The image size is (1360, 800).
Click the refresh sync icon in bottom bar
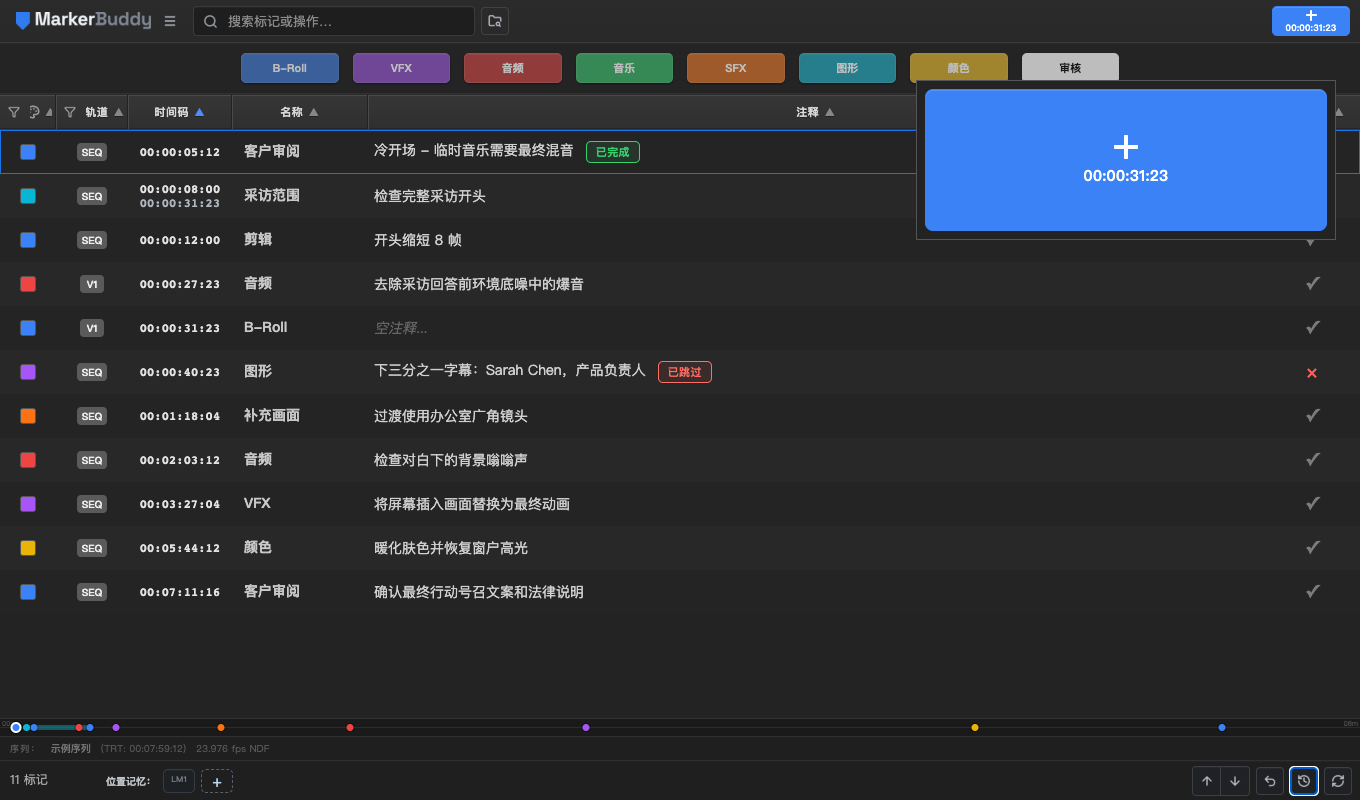(x=1338, y=781)
